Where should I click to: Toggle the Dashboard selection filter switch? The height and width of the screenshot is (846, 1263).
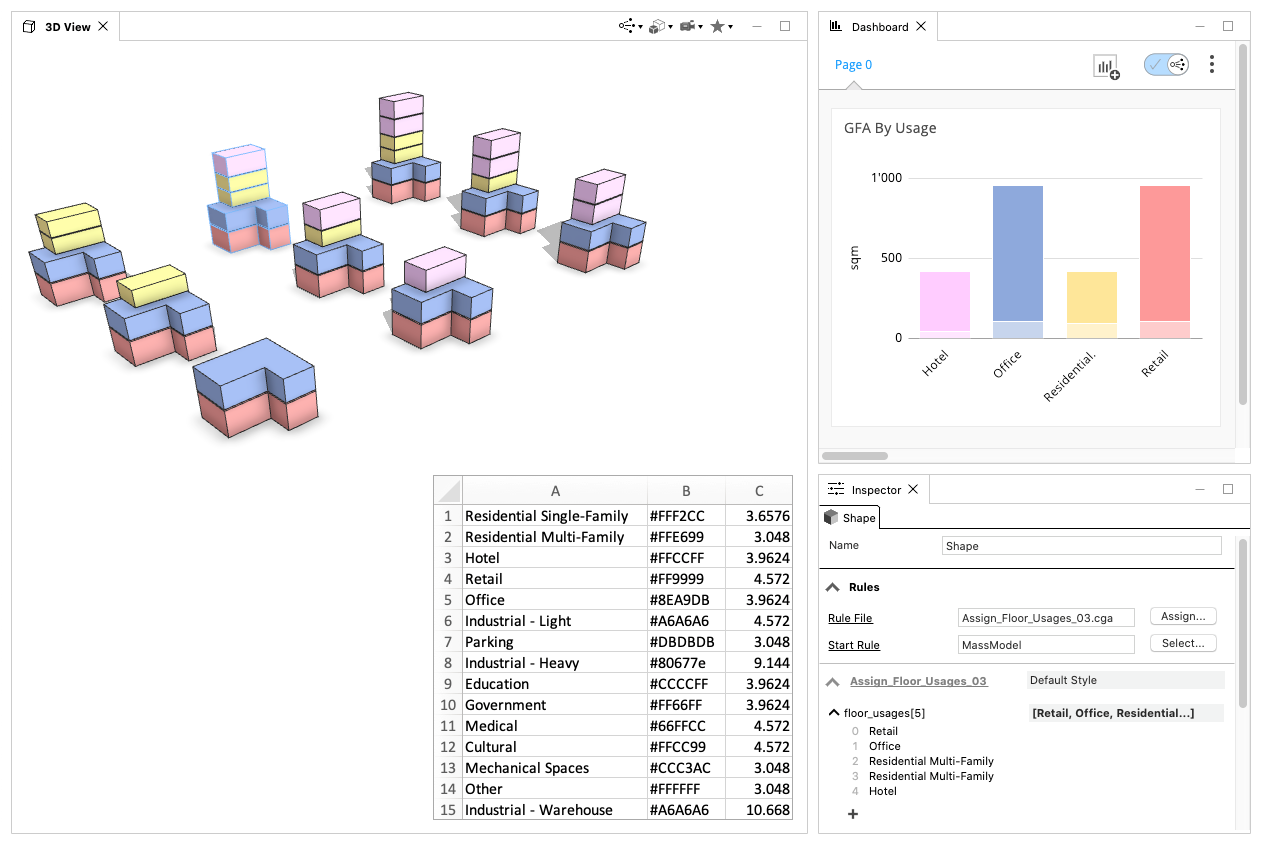click(1166, 65)
